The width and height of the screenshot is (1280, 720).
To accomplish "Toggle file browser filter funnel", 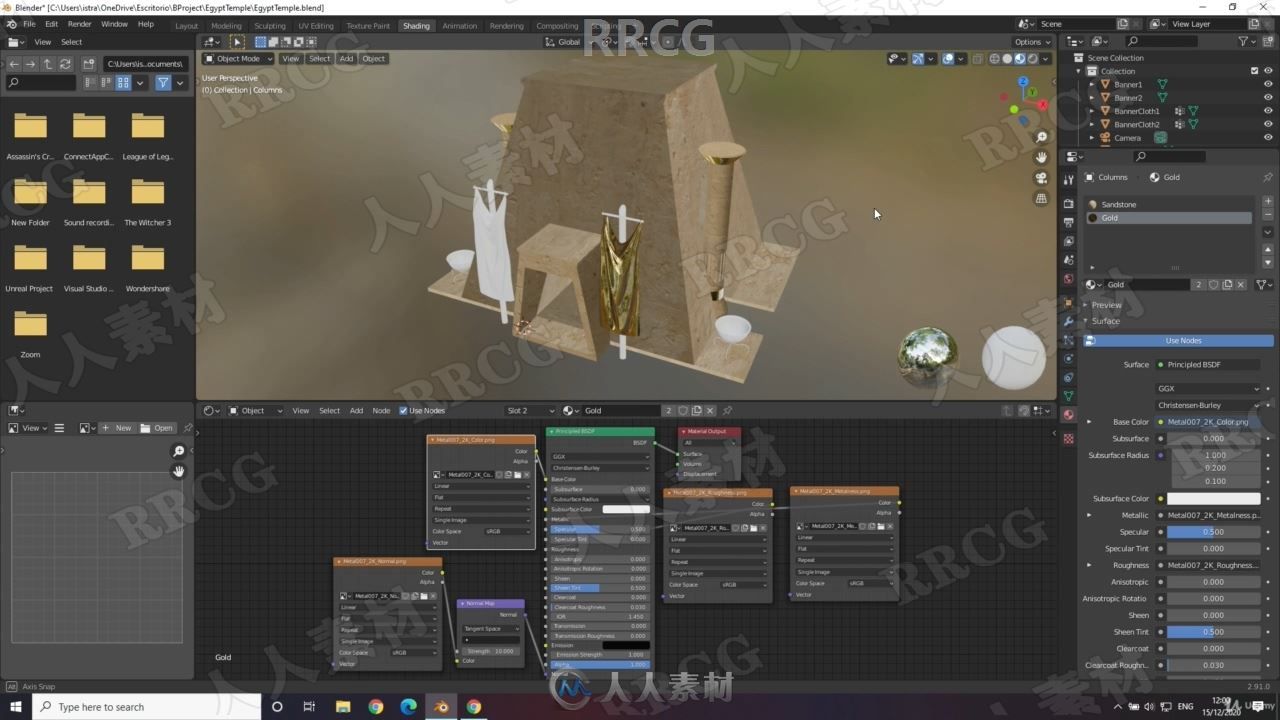I will pyautogui.click(x=163, y=83).
